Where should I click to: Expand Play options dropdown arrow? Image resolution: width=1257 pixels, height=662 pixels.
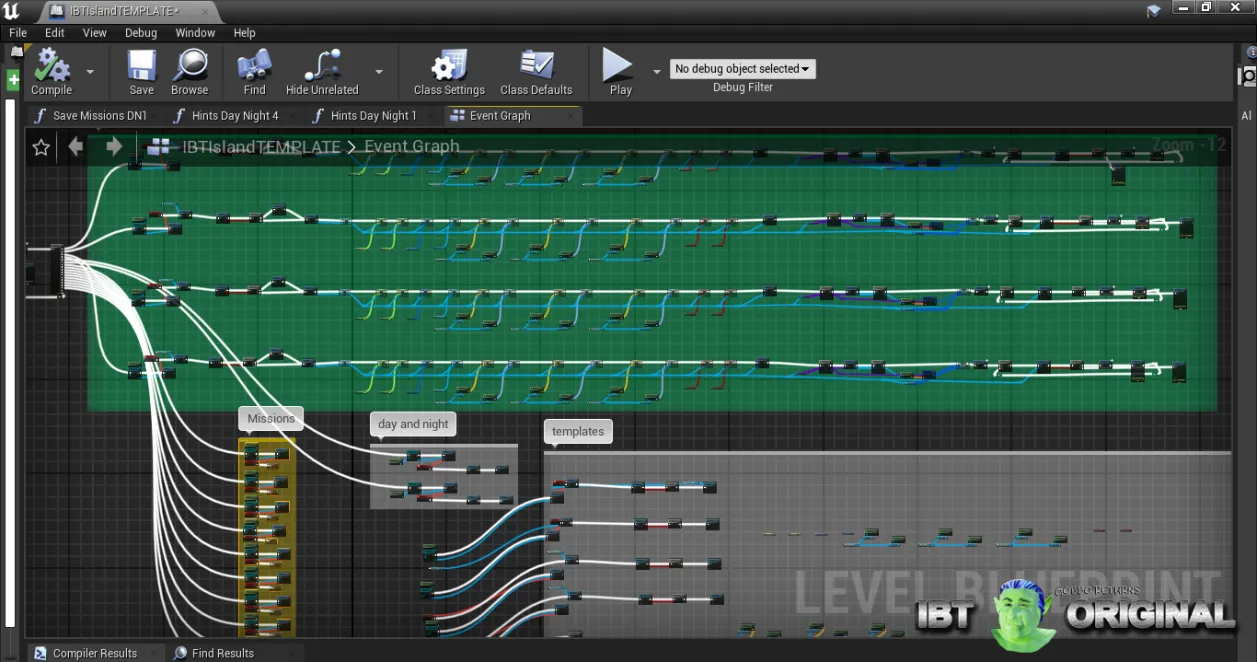656,72
